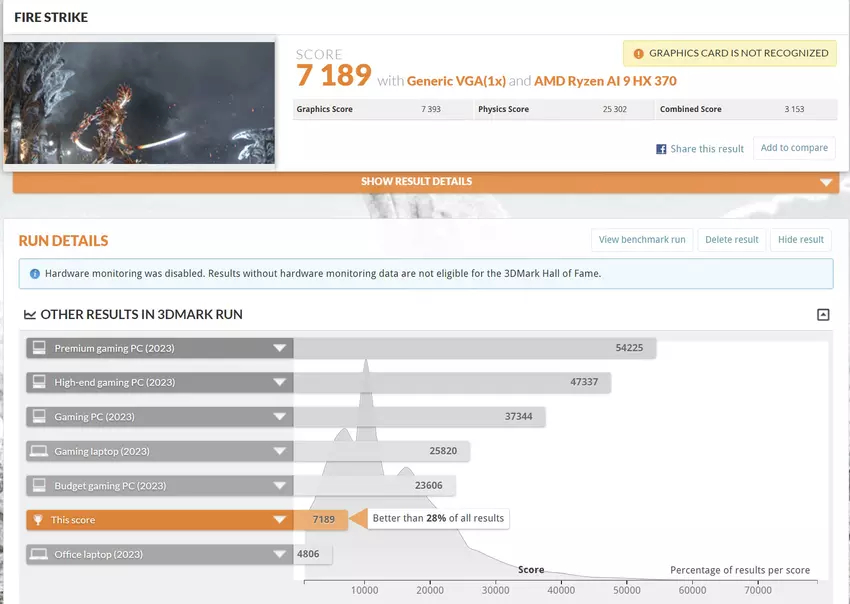
Task: Click the info icon in hardware monitoring notice
Action: click(x=35, y=273)
